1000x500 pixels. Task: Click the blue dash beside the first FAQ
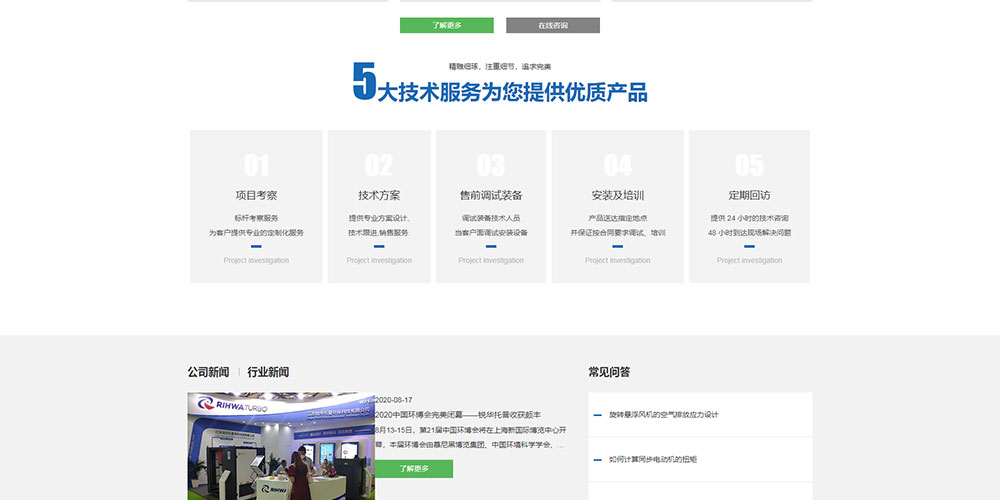pos(597,415)
